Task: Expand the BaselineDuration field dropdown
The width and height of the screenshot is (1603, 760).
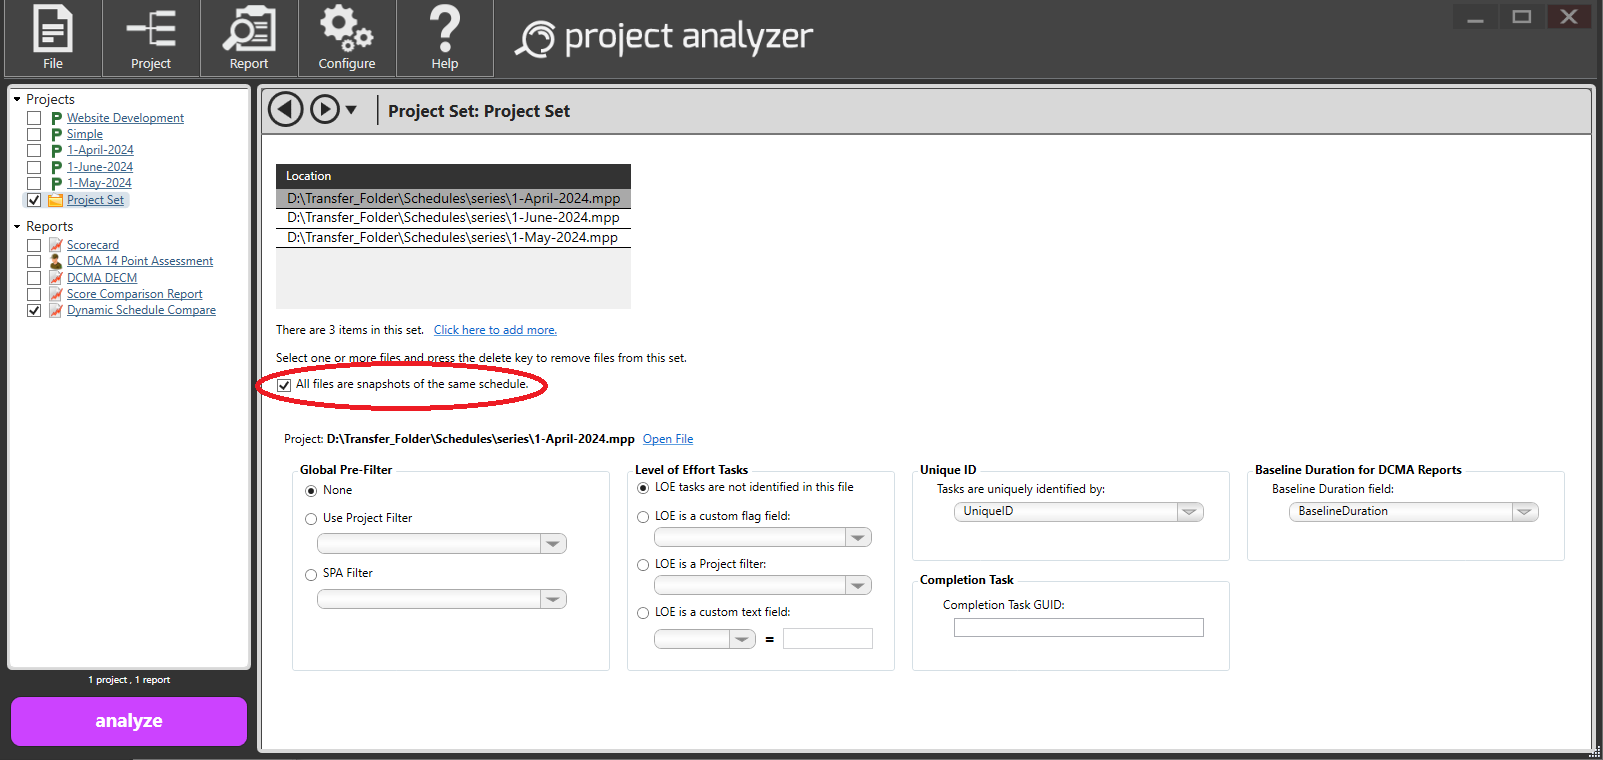Action: coord(1524,512)
